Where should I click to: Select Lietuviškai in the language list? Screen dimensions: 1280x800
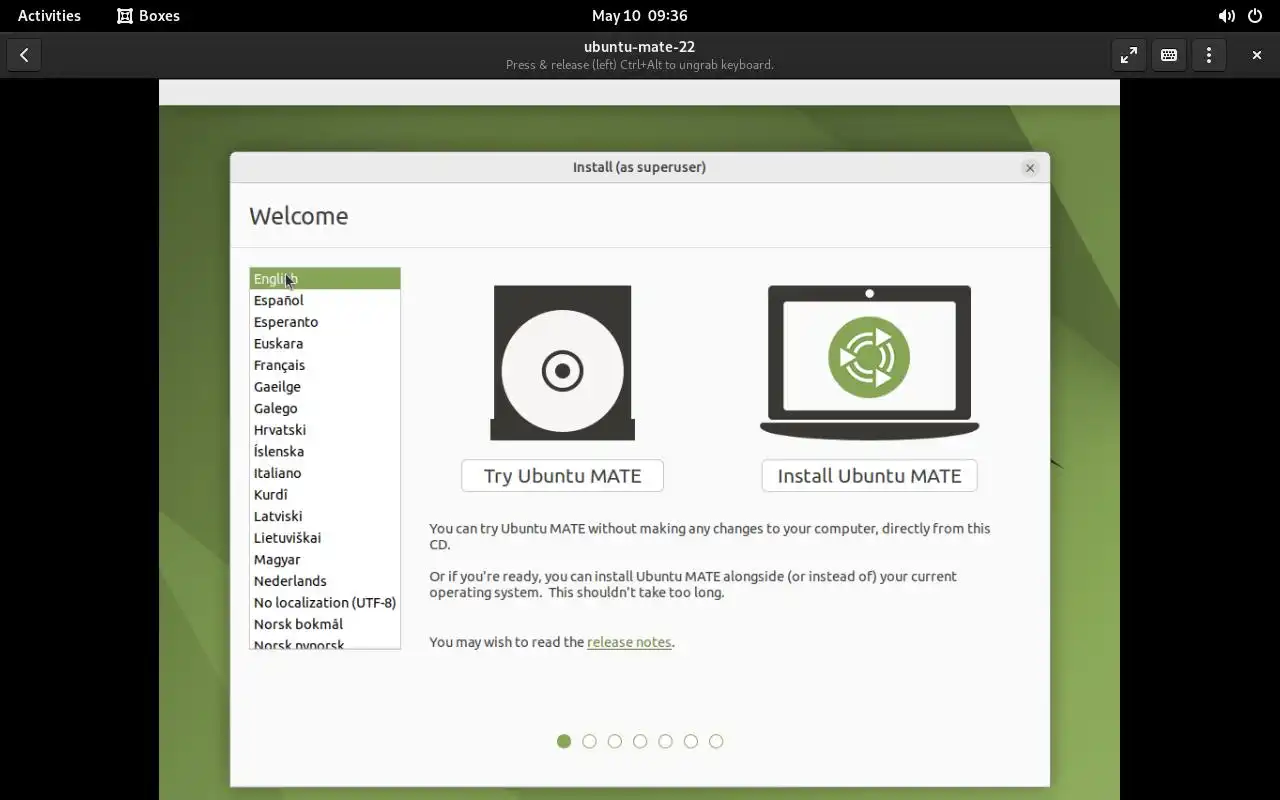click(x=325, y=538)
